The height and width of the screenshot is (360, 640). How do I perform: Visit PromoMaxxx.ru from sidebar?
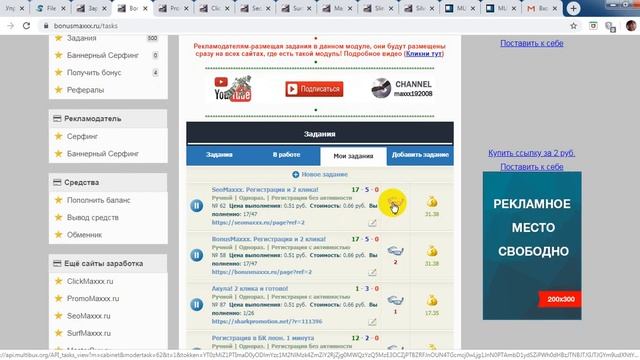click(93, 299)
